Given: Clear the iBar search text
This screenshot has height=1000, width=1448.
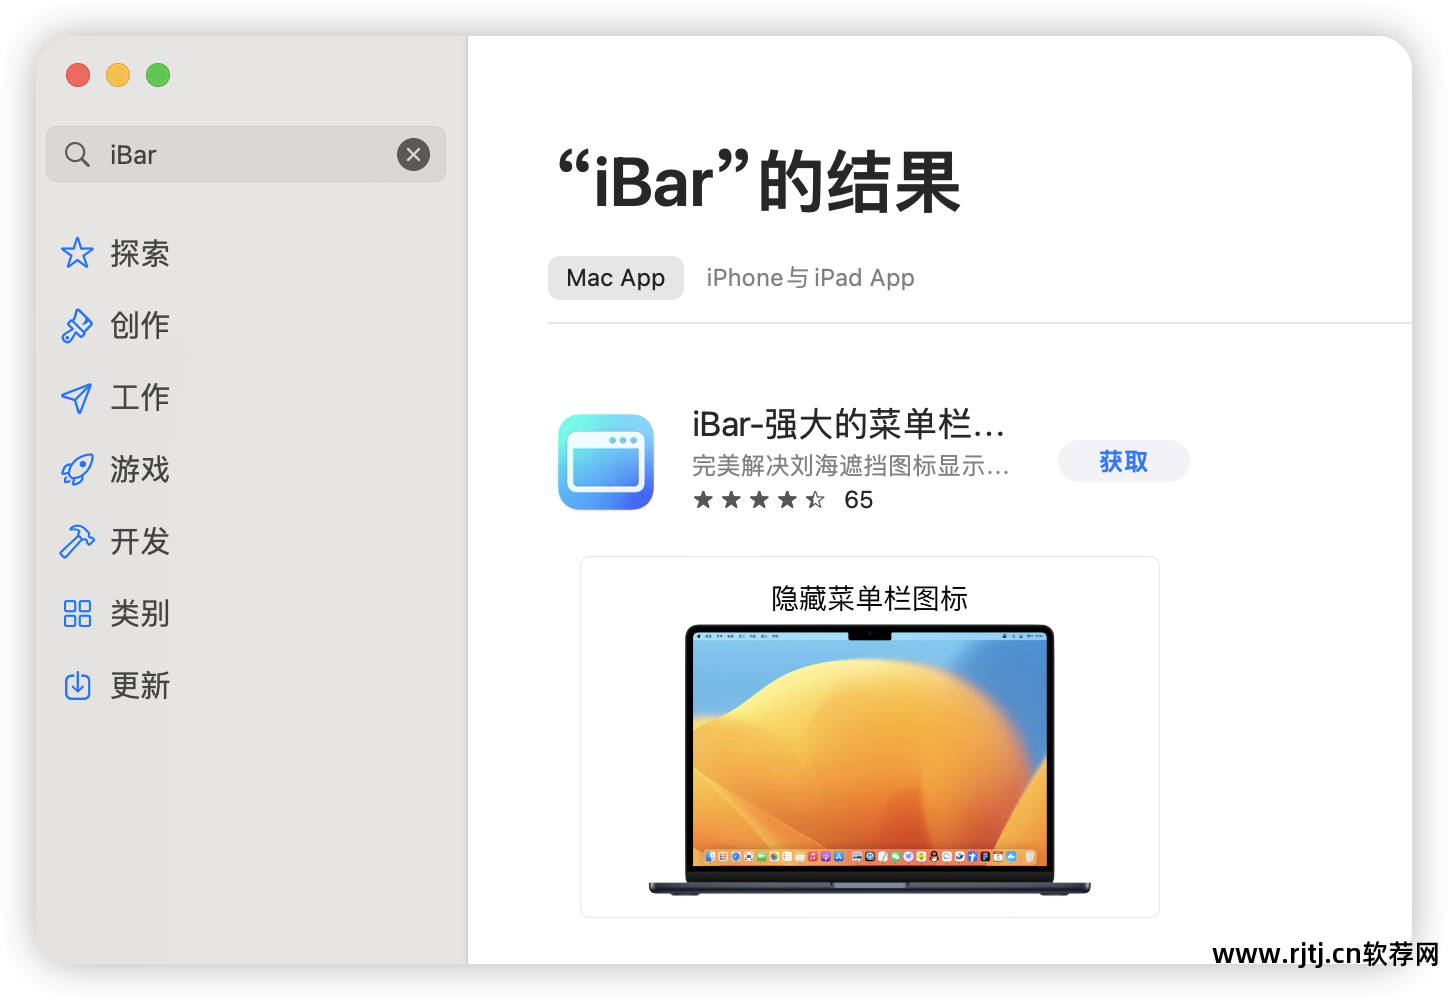Looking at the screenshot, I should [413, 154].
